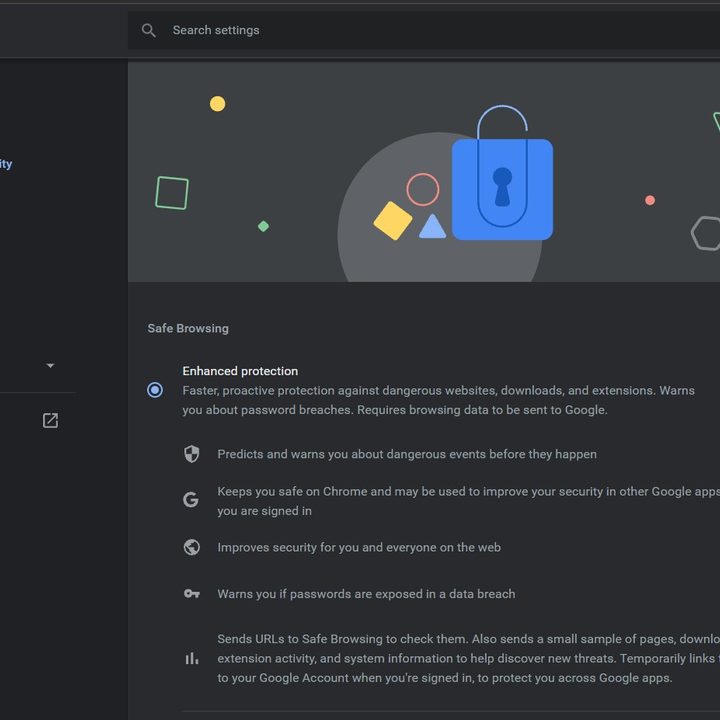Click the shield icon beside Predicts and warns
This screenshot has height=720, width=720.
pyautogui.click(x=191, y=454)
